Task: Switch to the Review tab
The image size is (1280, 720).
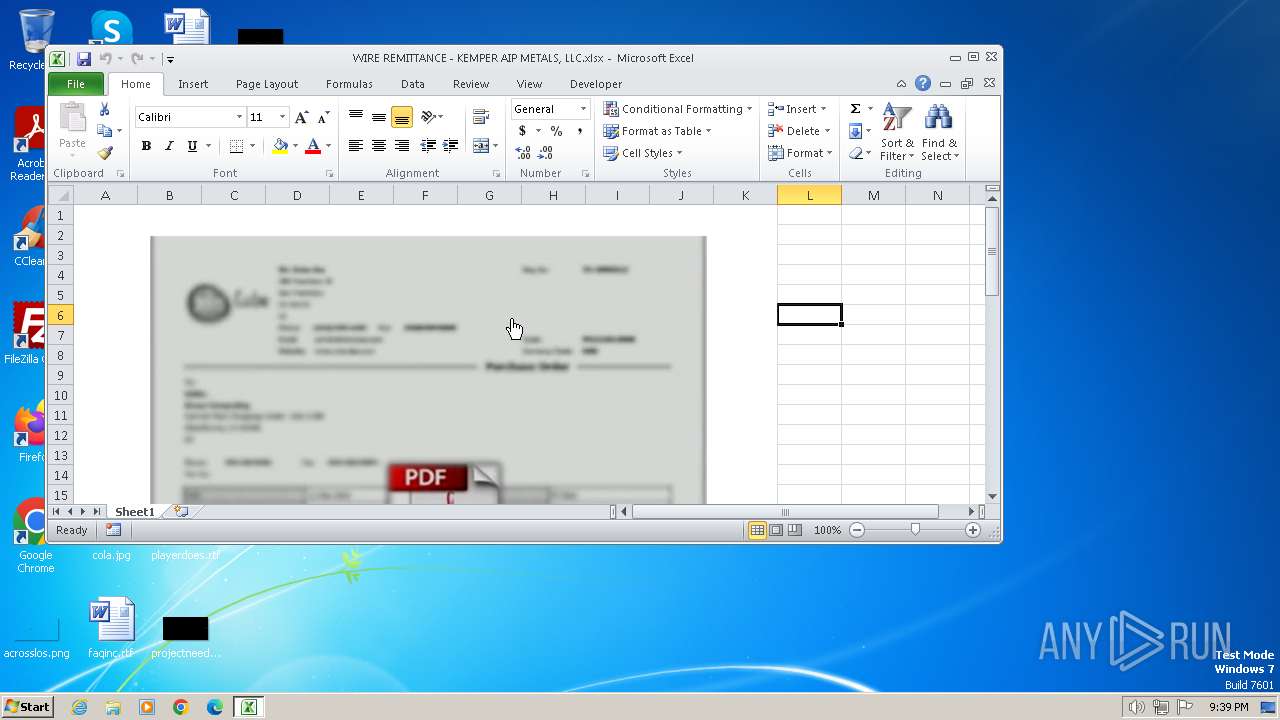Action: point(471,84)
